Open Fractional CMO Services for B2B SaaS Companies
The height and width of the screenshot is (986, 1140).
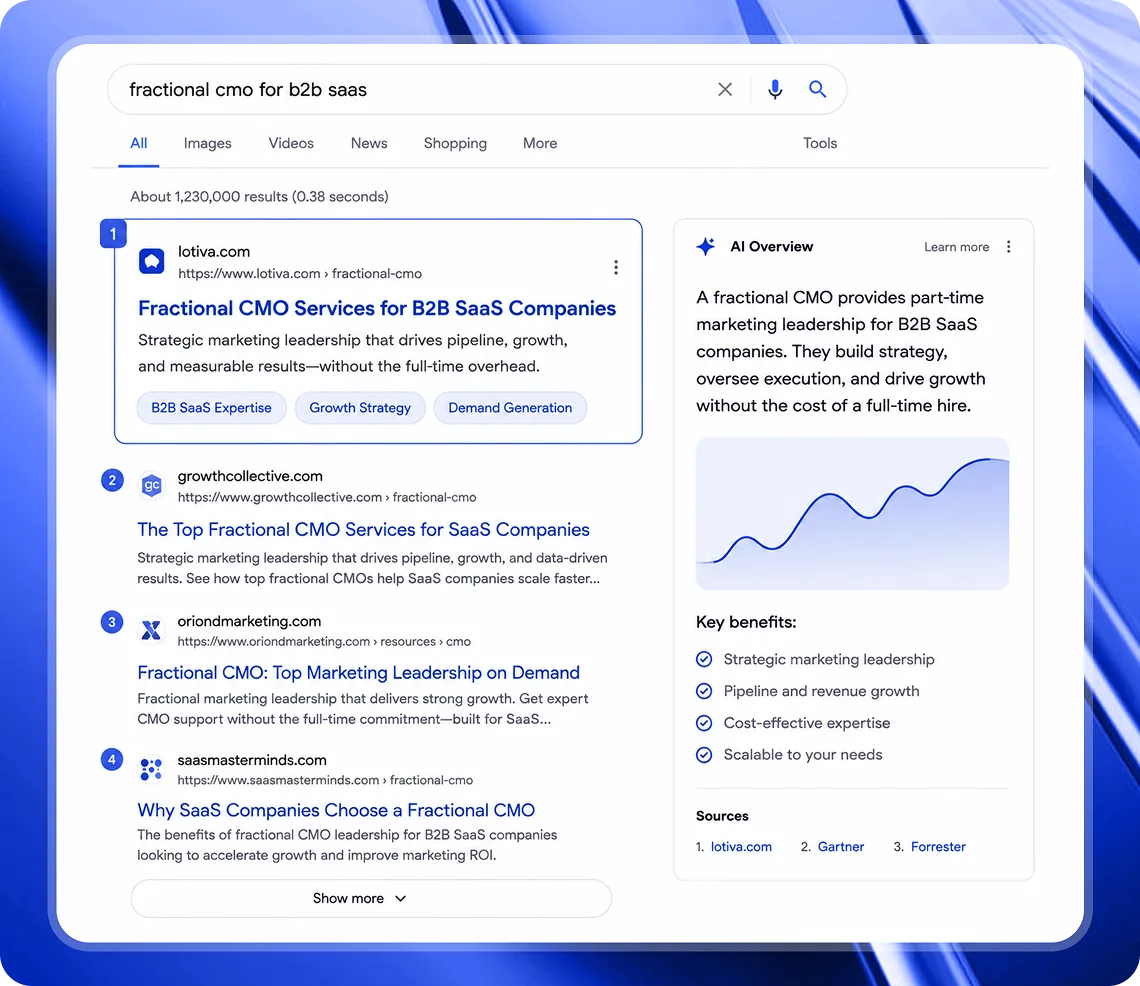377,308
